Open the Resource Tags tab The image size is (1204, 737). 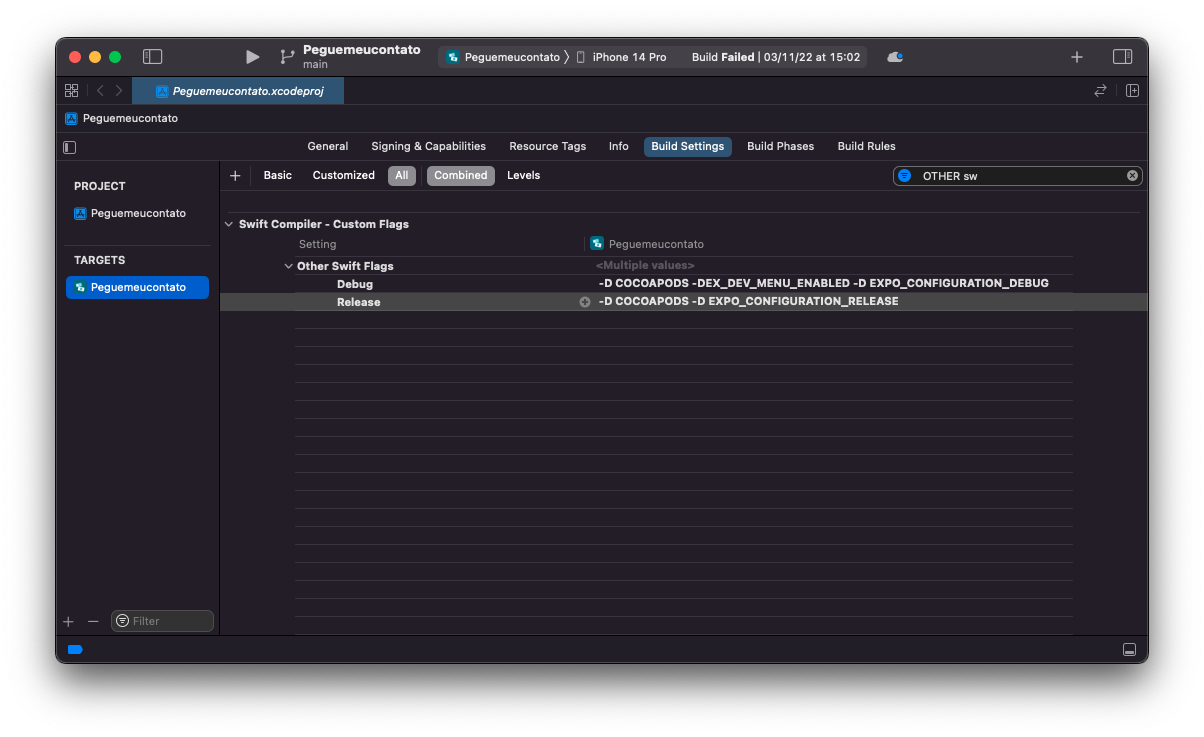tap(547, 146)
